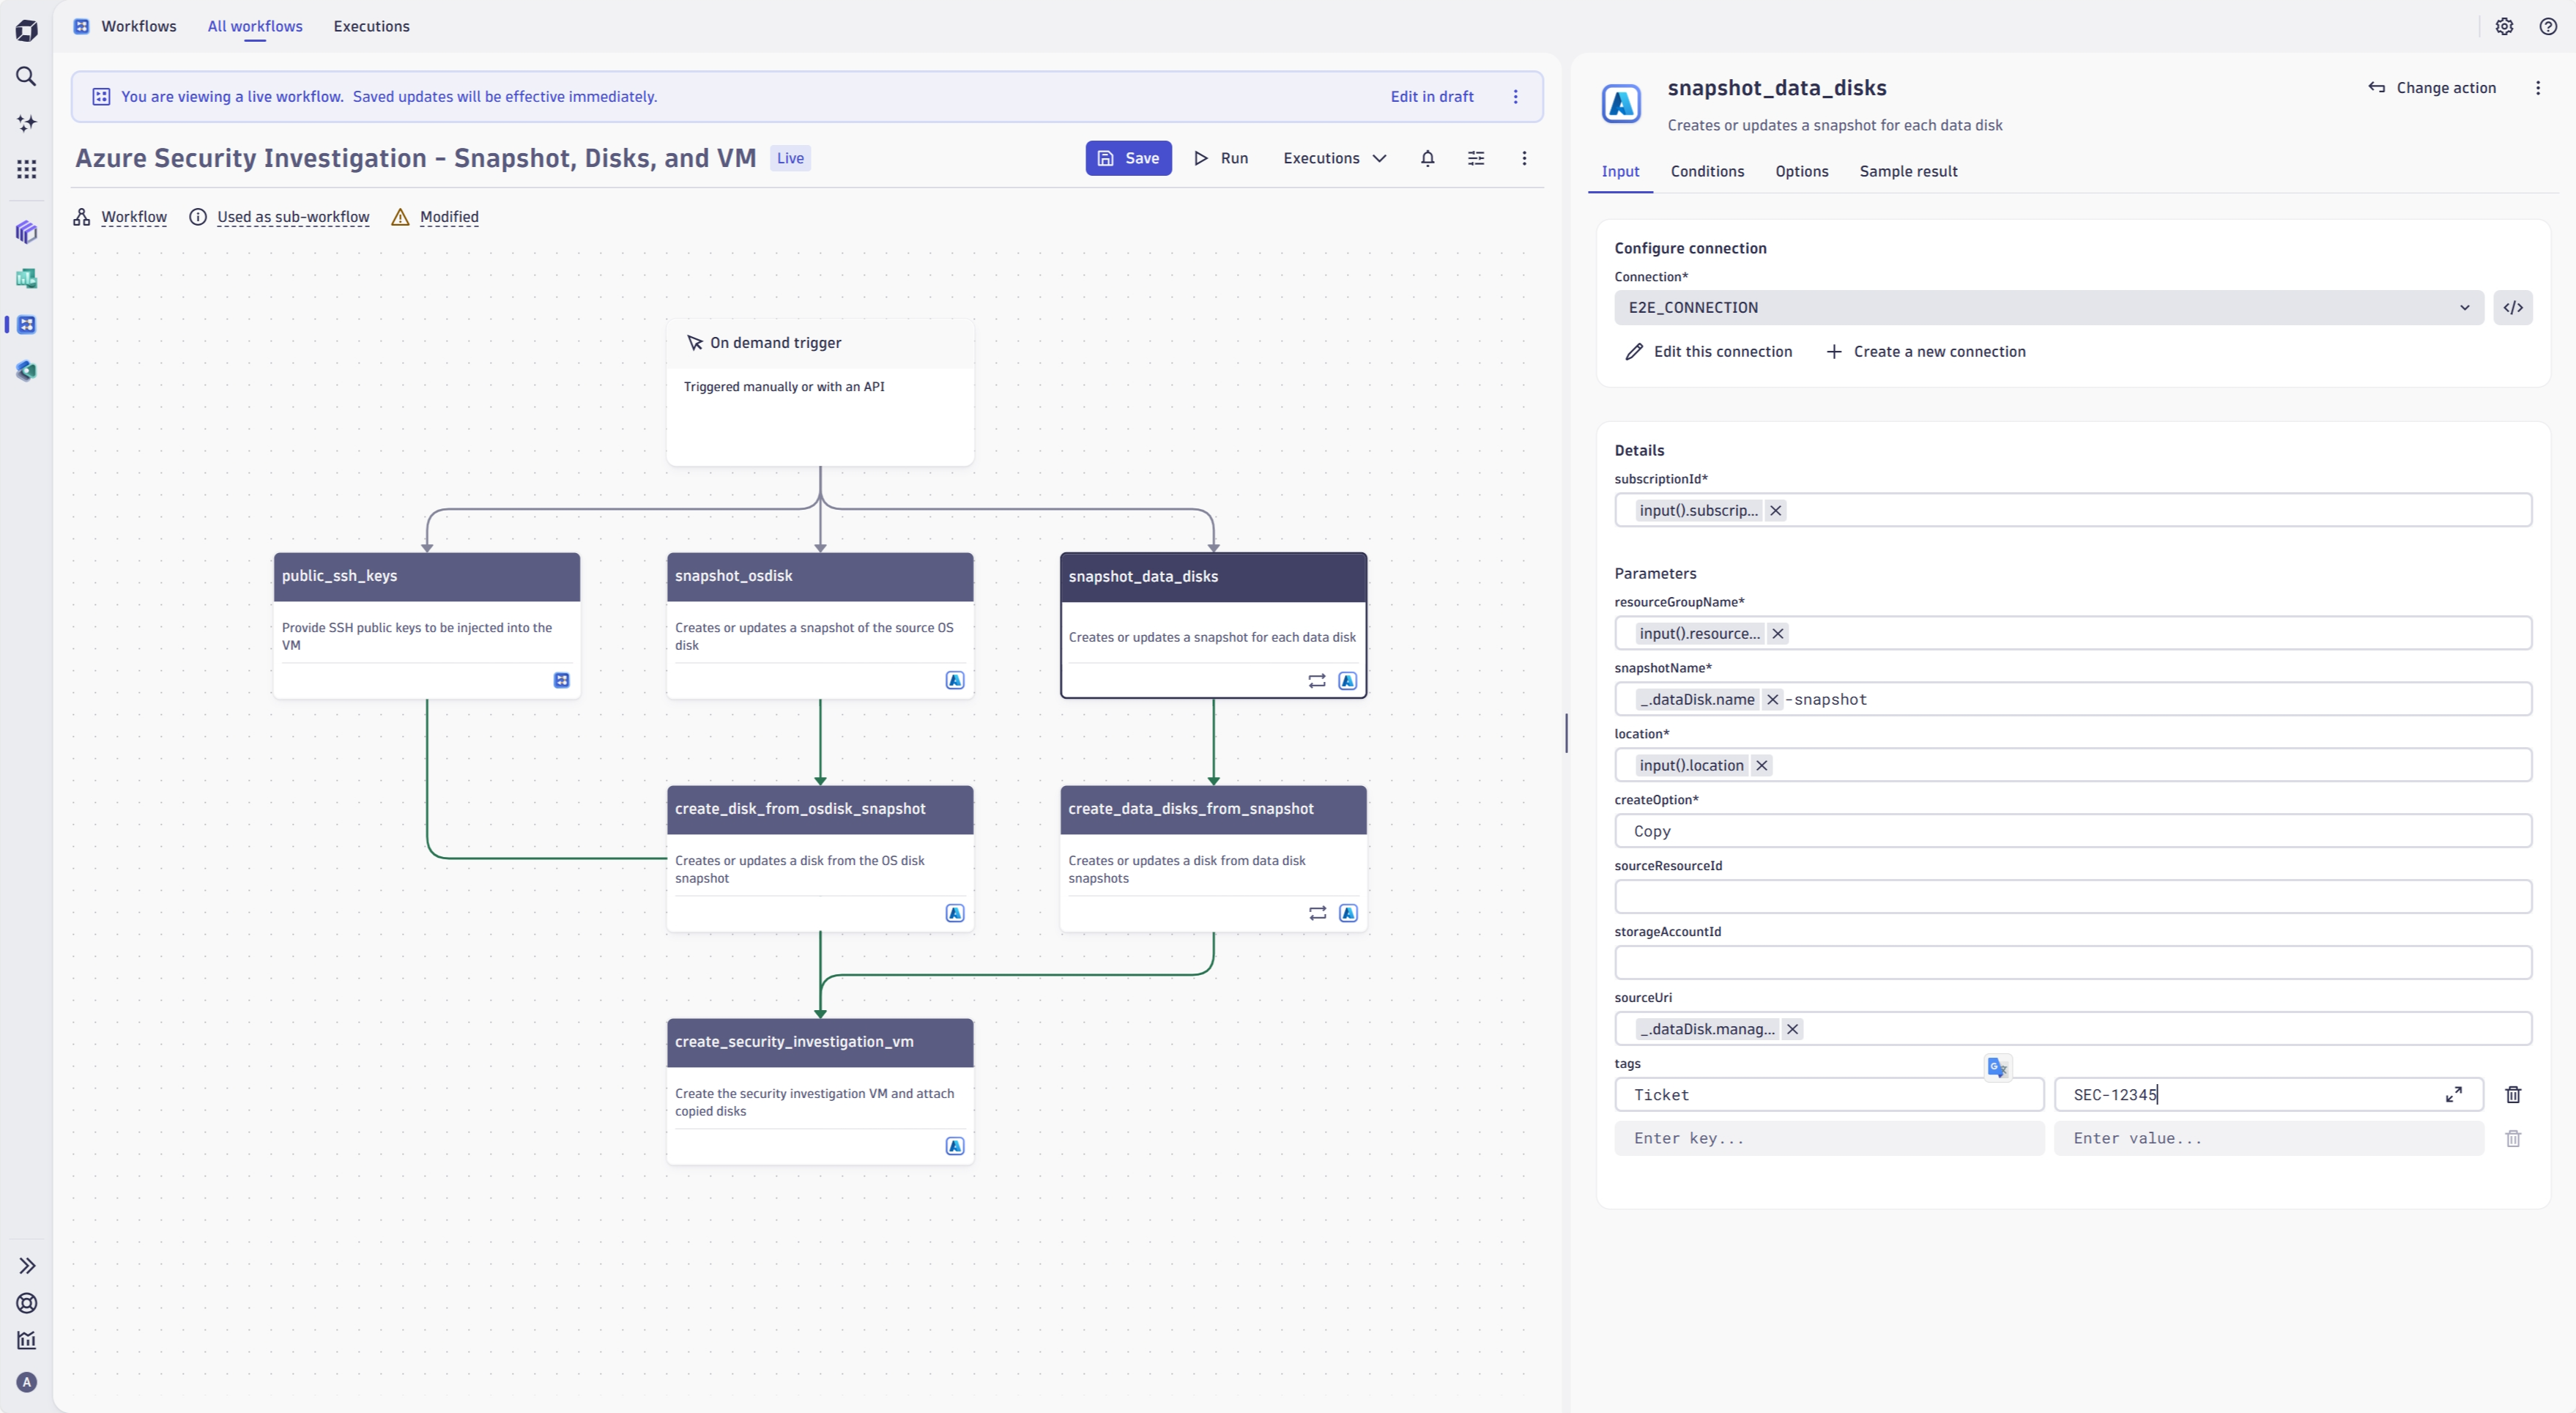The image size is (2576, 1413).
Task: Click the search icon in left sidebar
Action: pyautogui.click(x=27, y=77)
